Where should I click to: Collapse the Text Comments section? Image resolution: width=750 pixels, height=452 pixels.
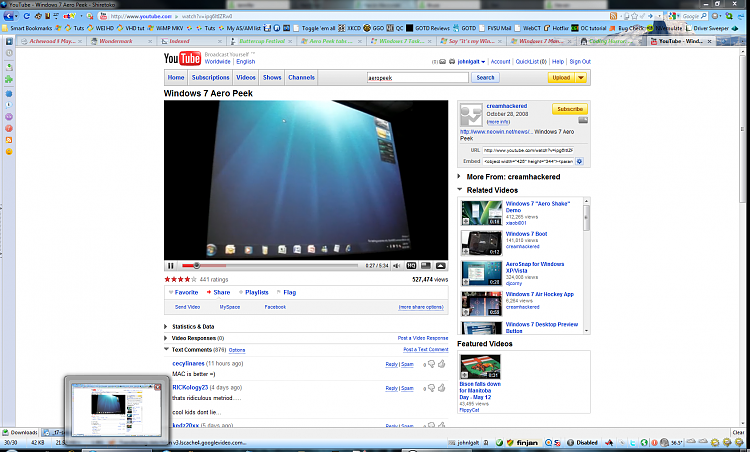pos(166,350)
